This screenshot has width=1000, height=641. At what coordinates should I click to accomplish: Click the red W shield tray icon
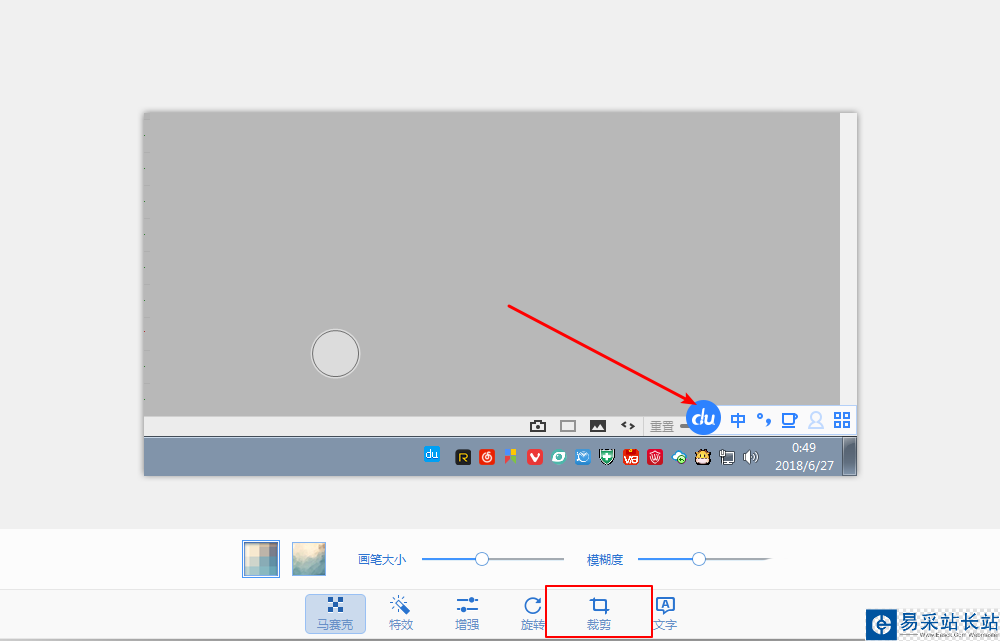tap(655, 457)
